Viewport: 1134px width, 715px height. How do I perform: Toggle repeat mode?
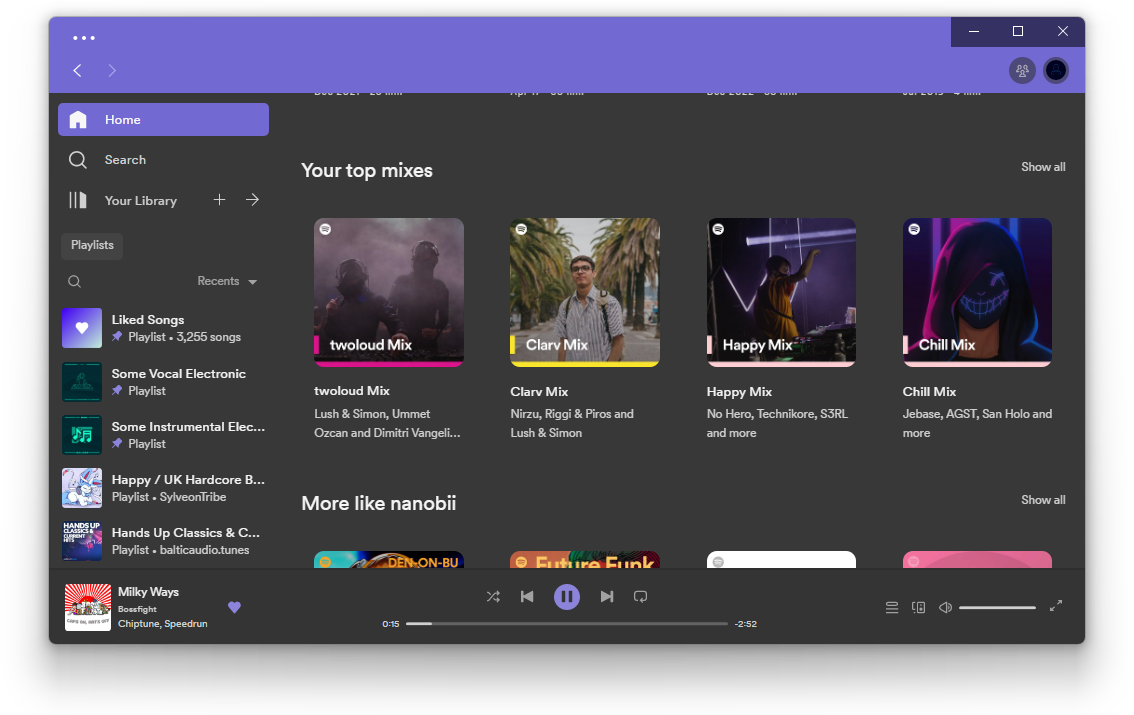click(x=641, y=597)
